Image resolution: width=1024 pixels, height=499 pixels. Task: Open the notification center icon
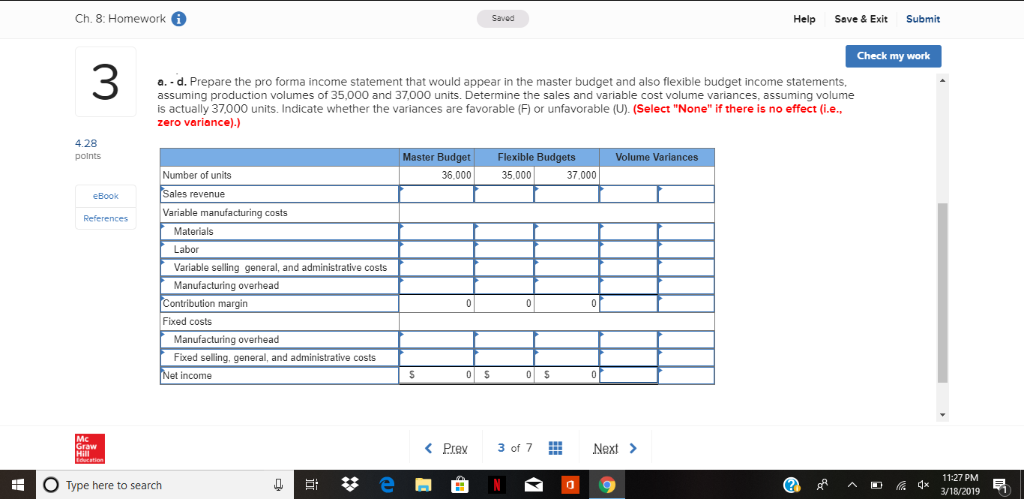1000,485
